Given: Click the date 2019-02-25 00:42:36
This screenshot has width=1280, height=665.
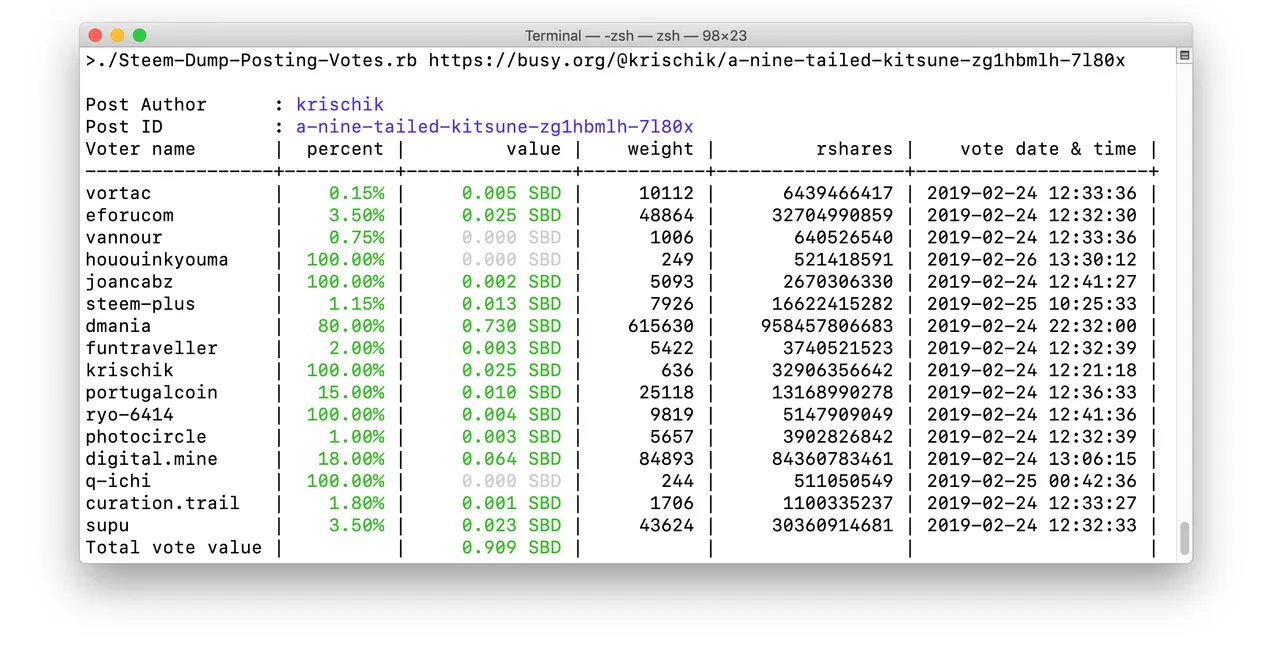Looking at the screenshot, I should point(1031,481).
